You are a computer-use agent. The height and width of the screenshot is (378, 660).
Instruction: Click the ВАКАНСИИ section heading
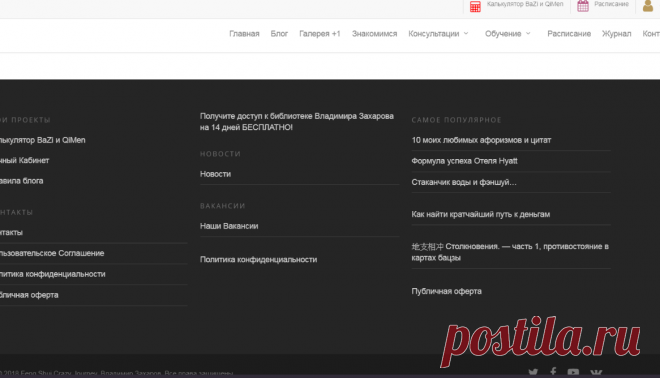click(223, 206)
